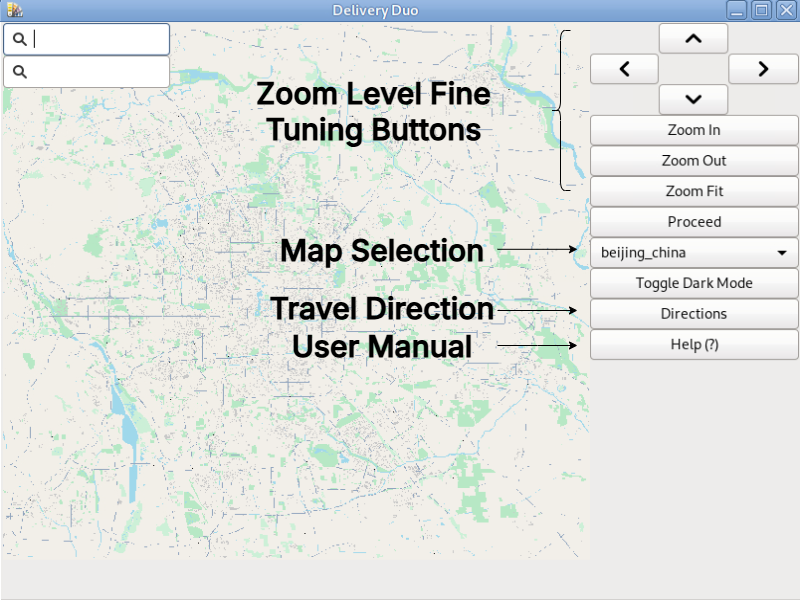Viewport: 800px width, 600px height.
Task: Pan the map right with the right arrow
Action: click(763, 69)
